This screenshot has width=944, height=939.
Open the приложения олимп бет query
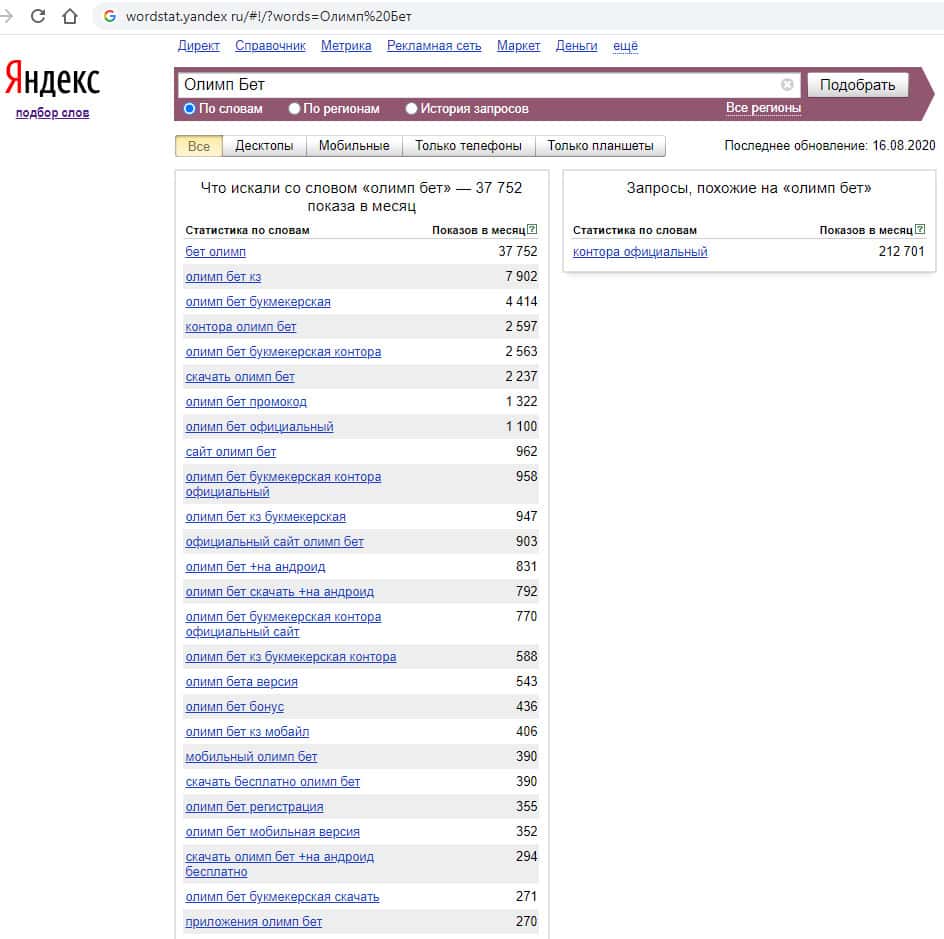tap(253, 922)
